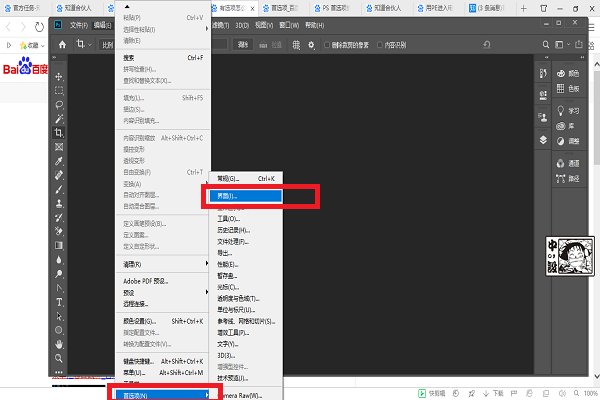Image resolution: width=600 pixels, height=400 pixels.
Task: Open Photoshop search magnifier in options bar
Action: pos(546,45)
